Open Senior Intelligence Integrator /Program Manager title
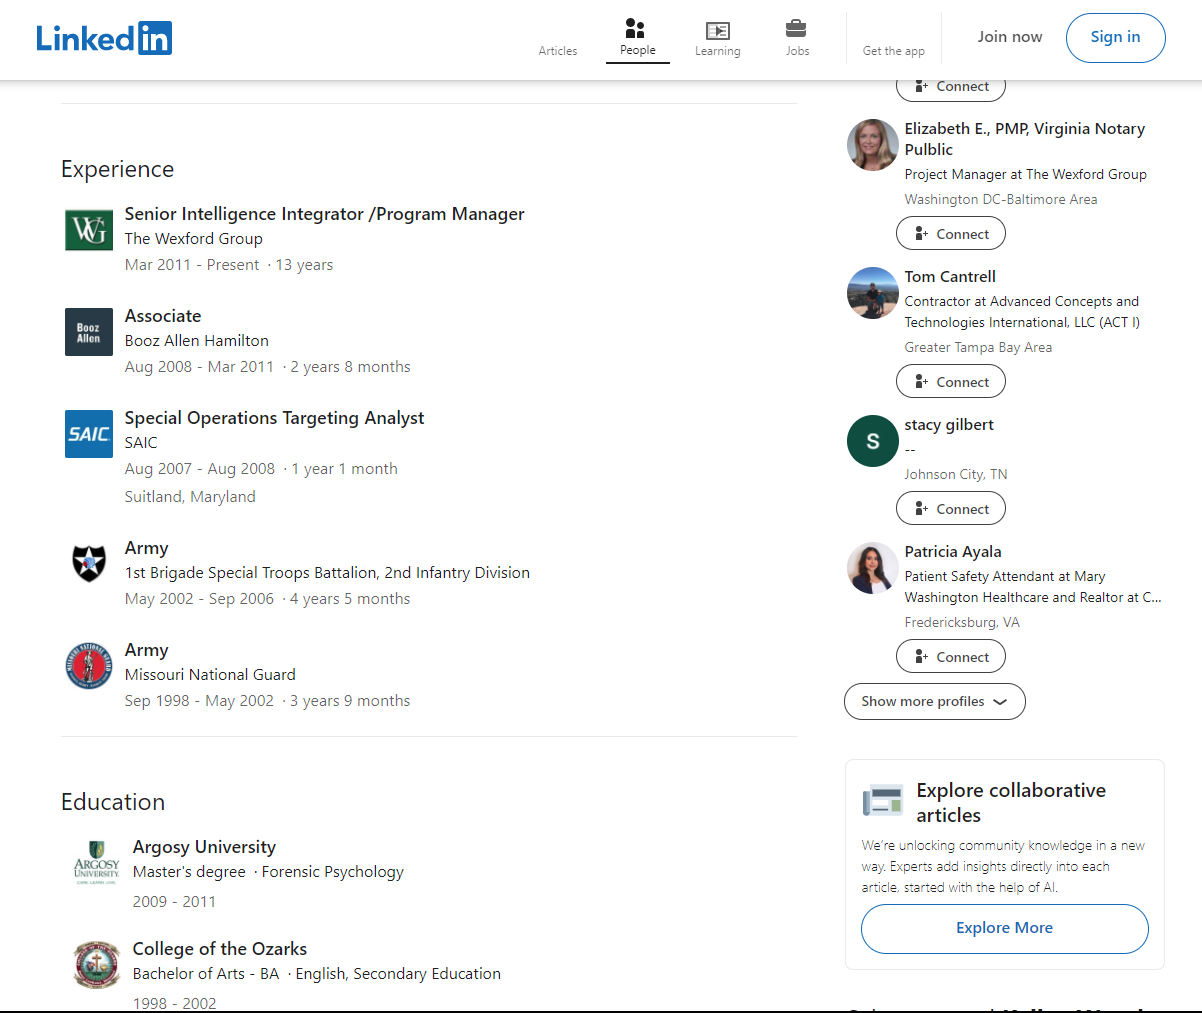Screen dimensions: 1202x1013 pyautogui.click(x=324, y=214)
